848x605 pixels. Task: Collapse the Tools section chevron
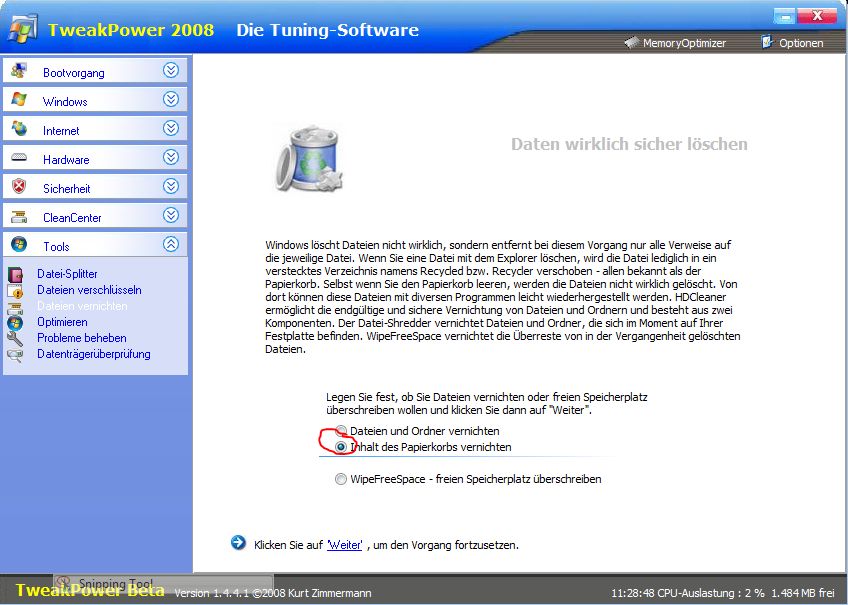click(171, 244)
